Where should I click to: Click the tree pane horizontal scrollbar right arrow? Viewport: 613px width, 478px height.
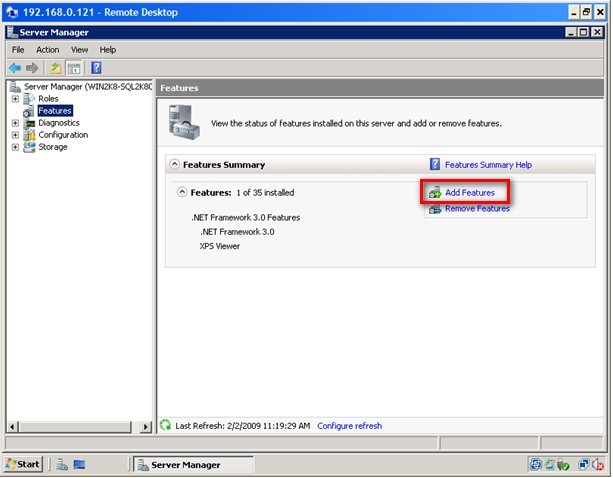145,427
